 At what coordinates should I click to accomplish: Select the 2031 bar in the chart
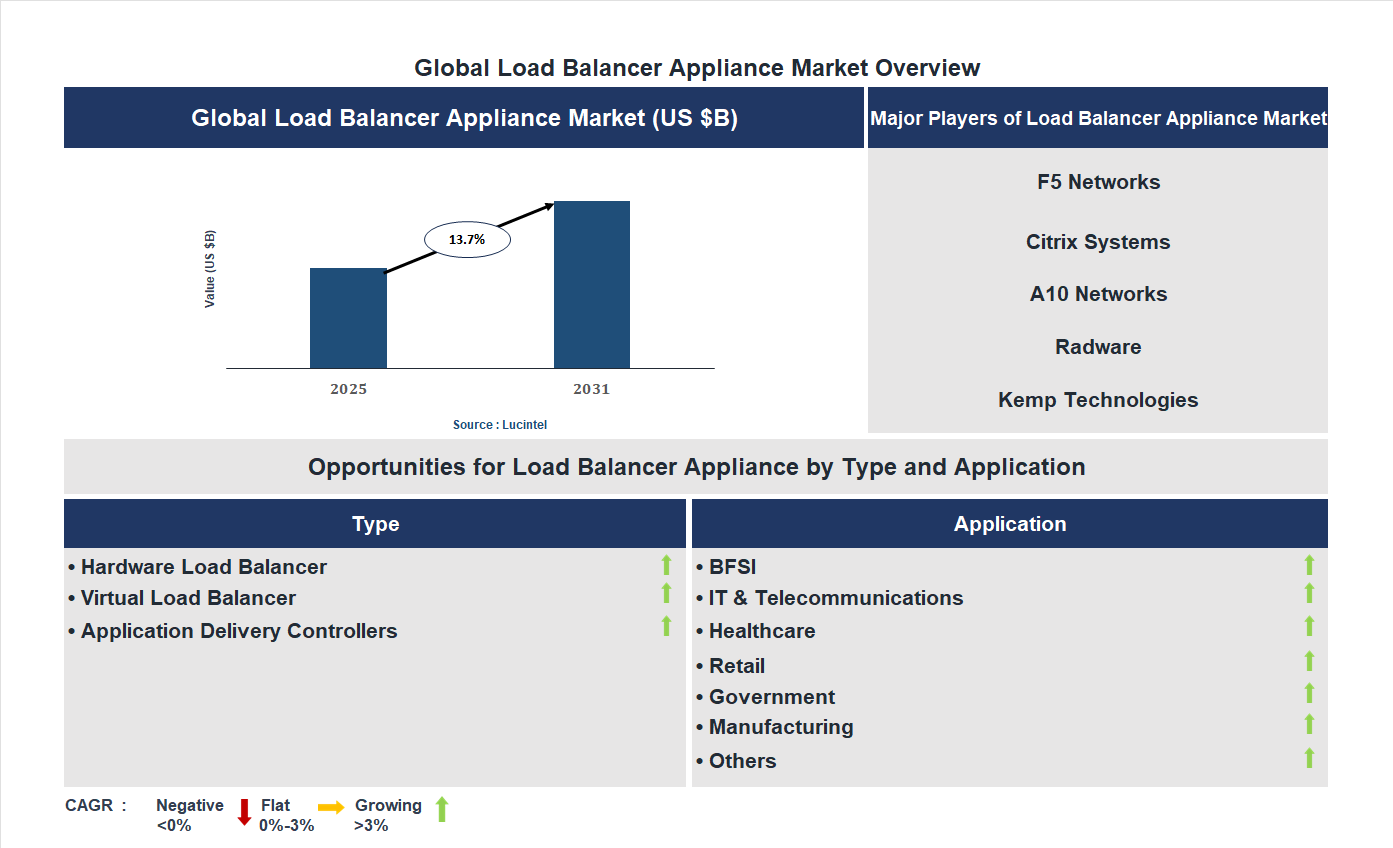pos(590,285)
